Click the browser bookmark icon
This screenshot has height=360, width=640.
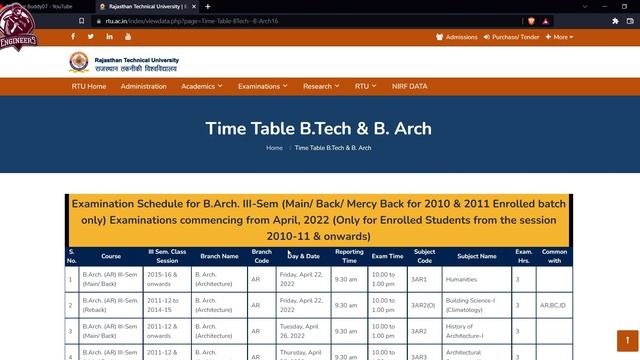pyautogui.click(x=82, y=21)
